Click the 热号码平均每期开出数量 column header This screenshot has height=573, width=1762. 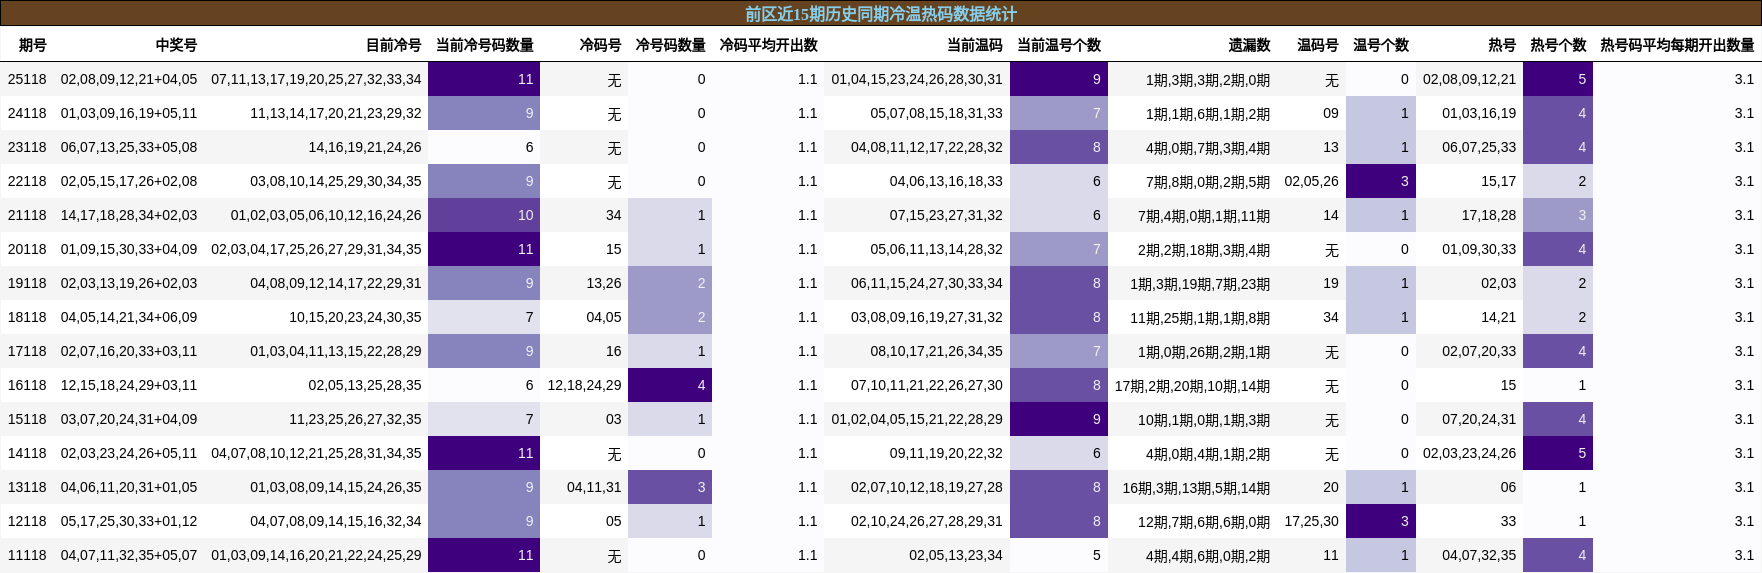[1677, 45]
